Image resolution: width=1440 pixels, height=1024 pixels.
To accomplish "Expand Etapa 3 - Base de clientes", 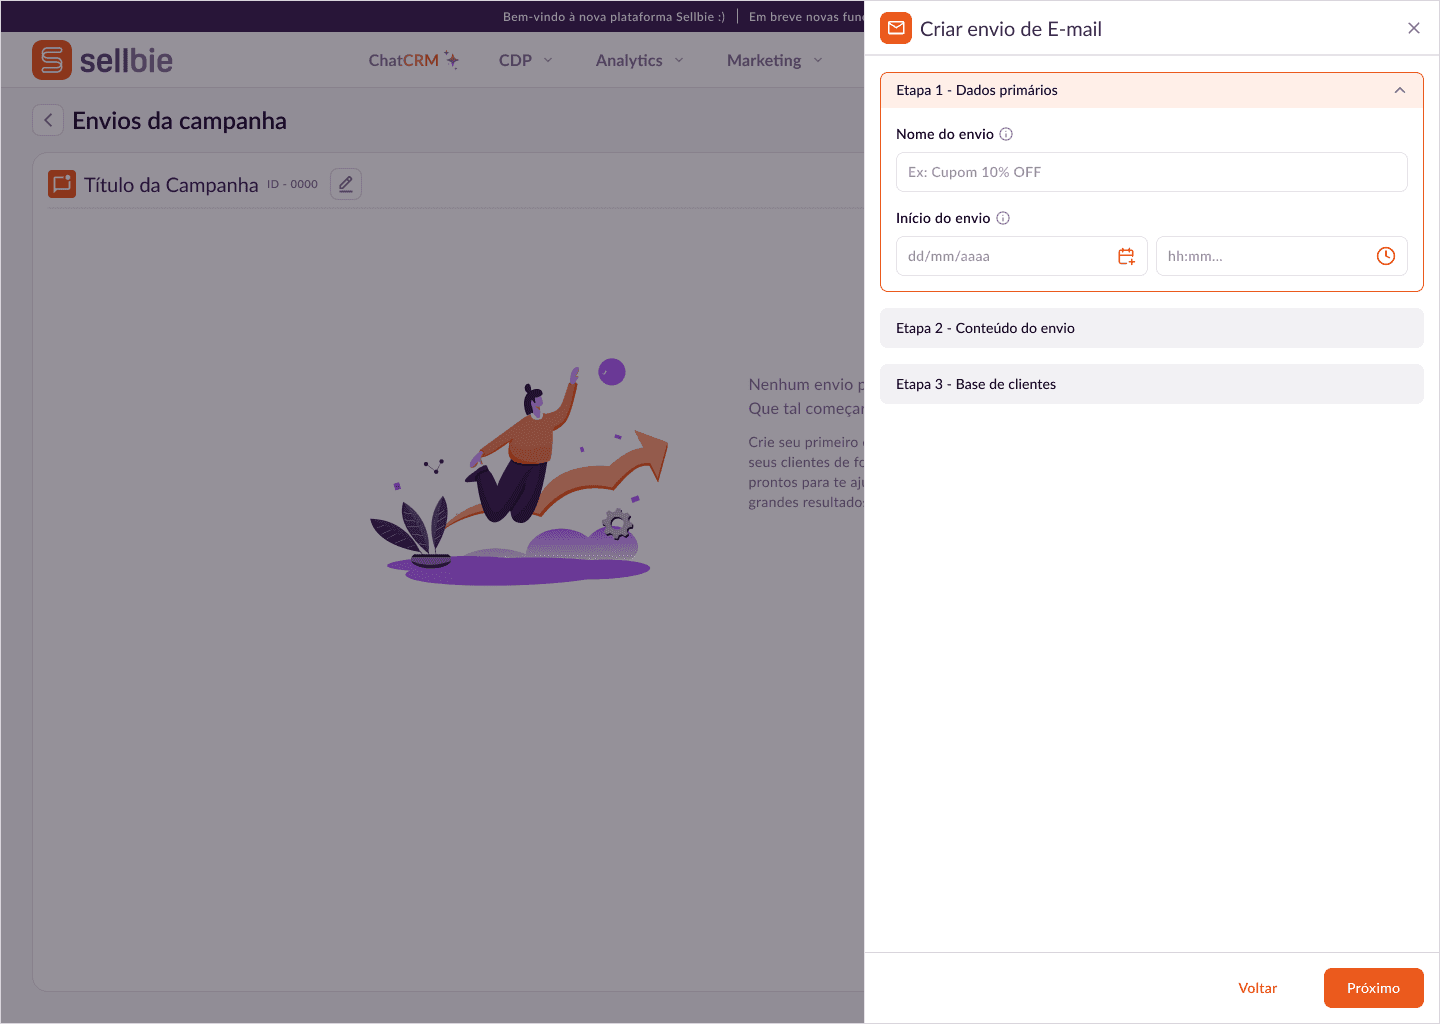I will (x=1152, y=384).
